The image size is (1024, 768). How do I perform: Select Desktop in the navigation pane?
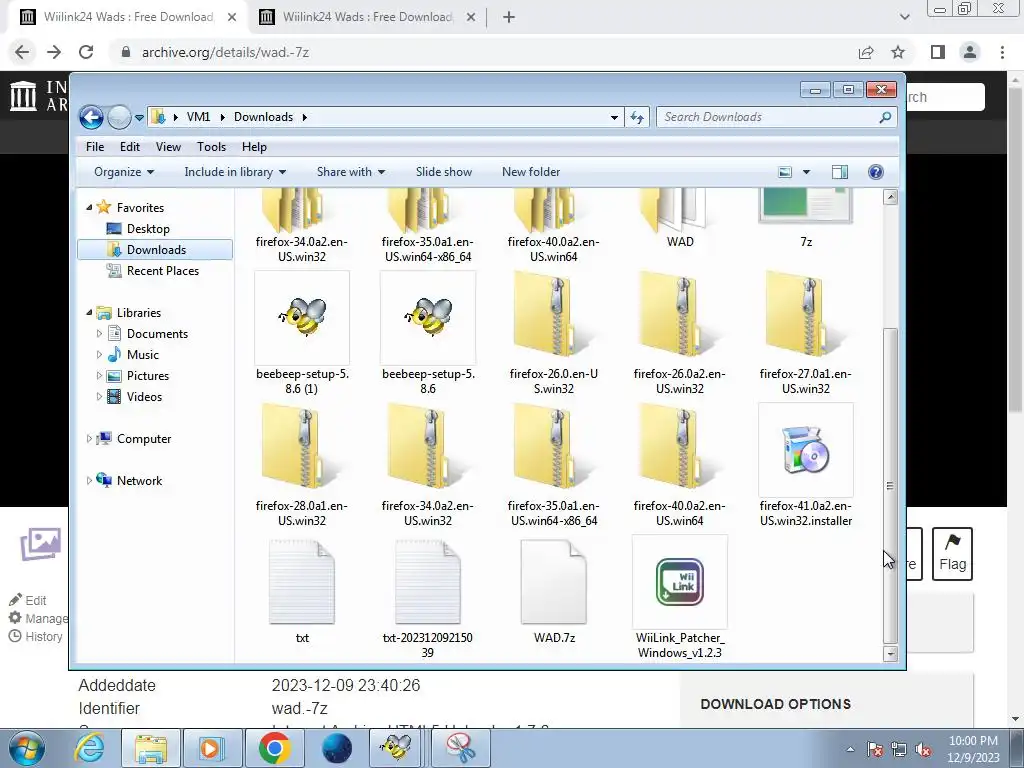pos(148,229)
